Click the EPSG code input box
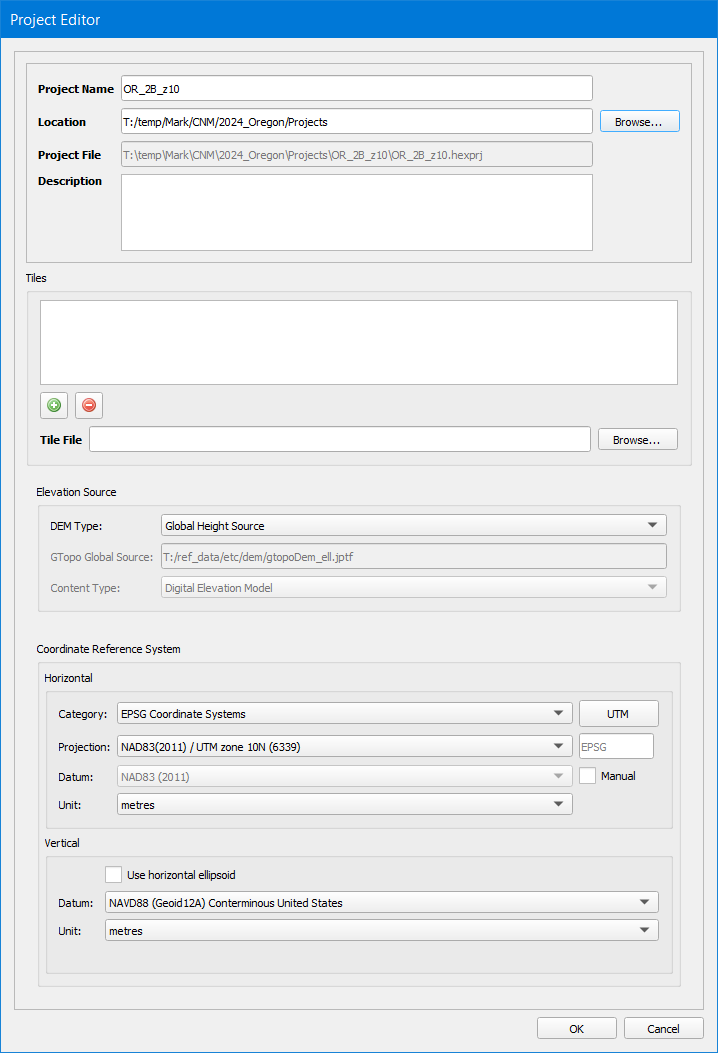The width and height of the screenshot is (718, 1053). [616, 746]
